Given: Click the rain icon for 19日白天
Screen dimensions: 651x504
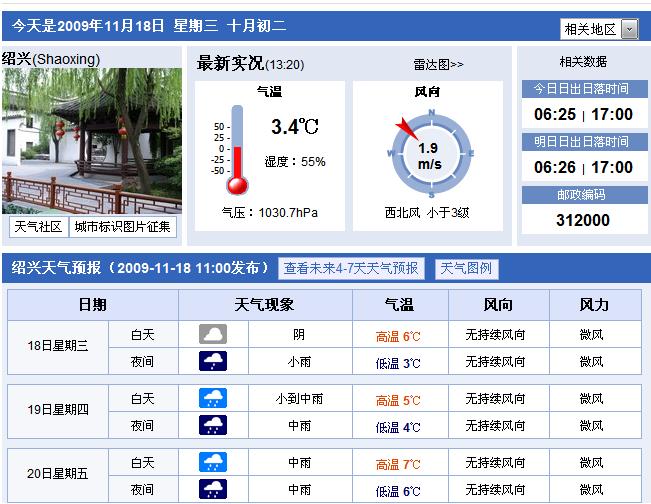Looking at the screenshot, I should (x=213, y=399).
